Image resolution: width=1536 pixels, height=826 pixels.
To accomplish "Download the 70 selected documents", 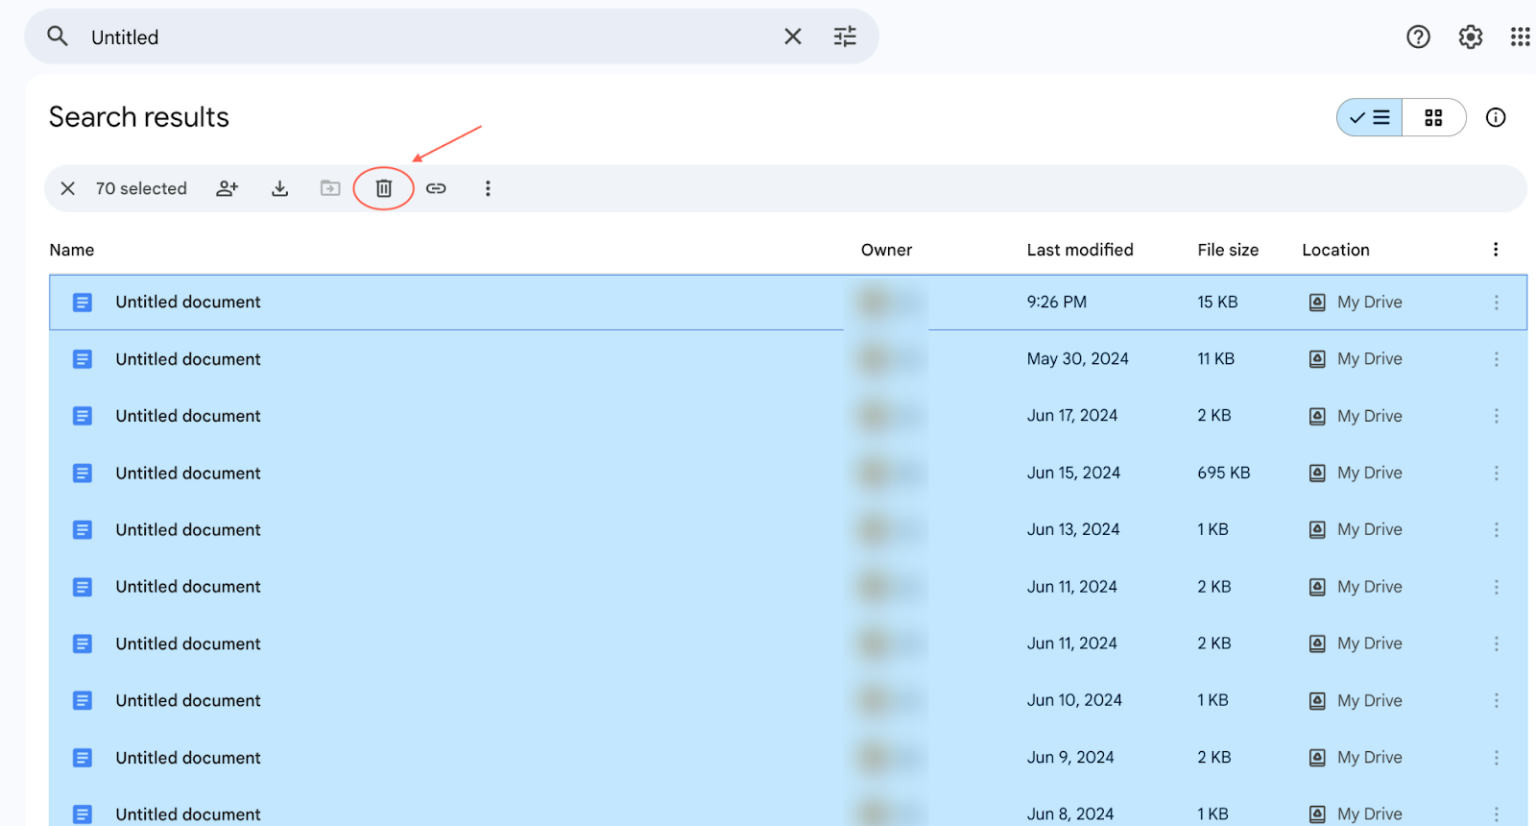I will [x=280, y=188].
